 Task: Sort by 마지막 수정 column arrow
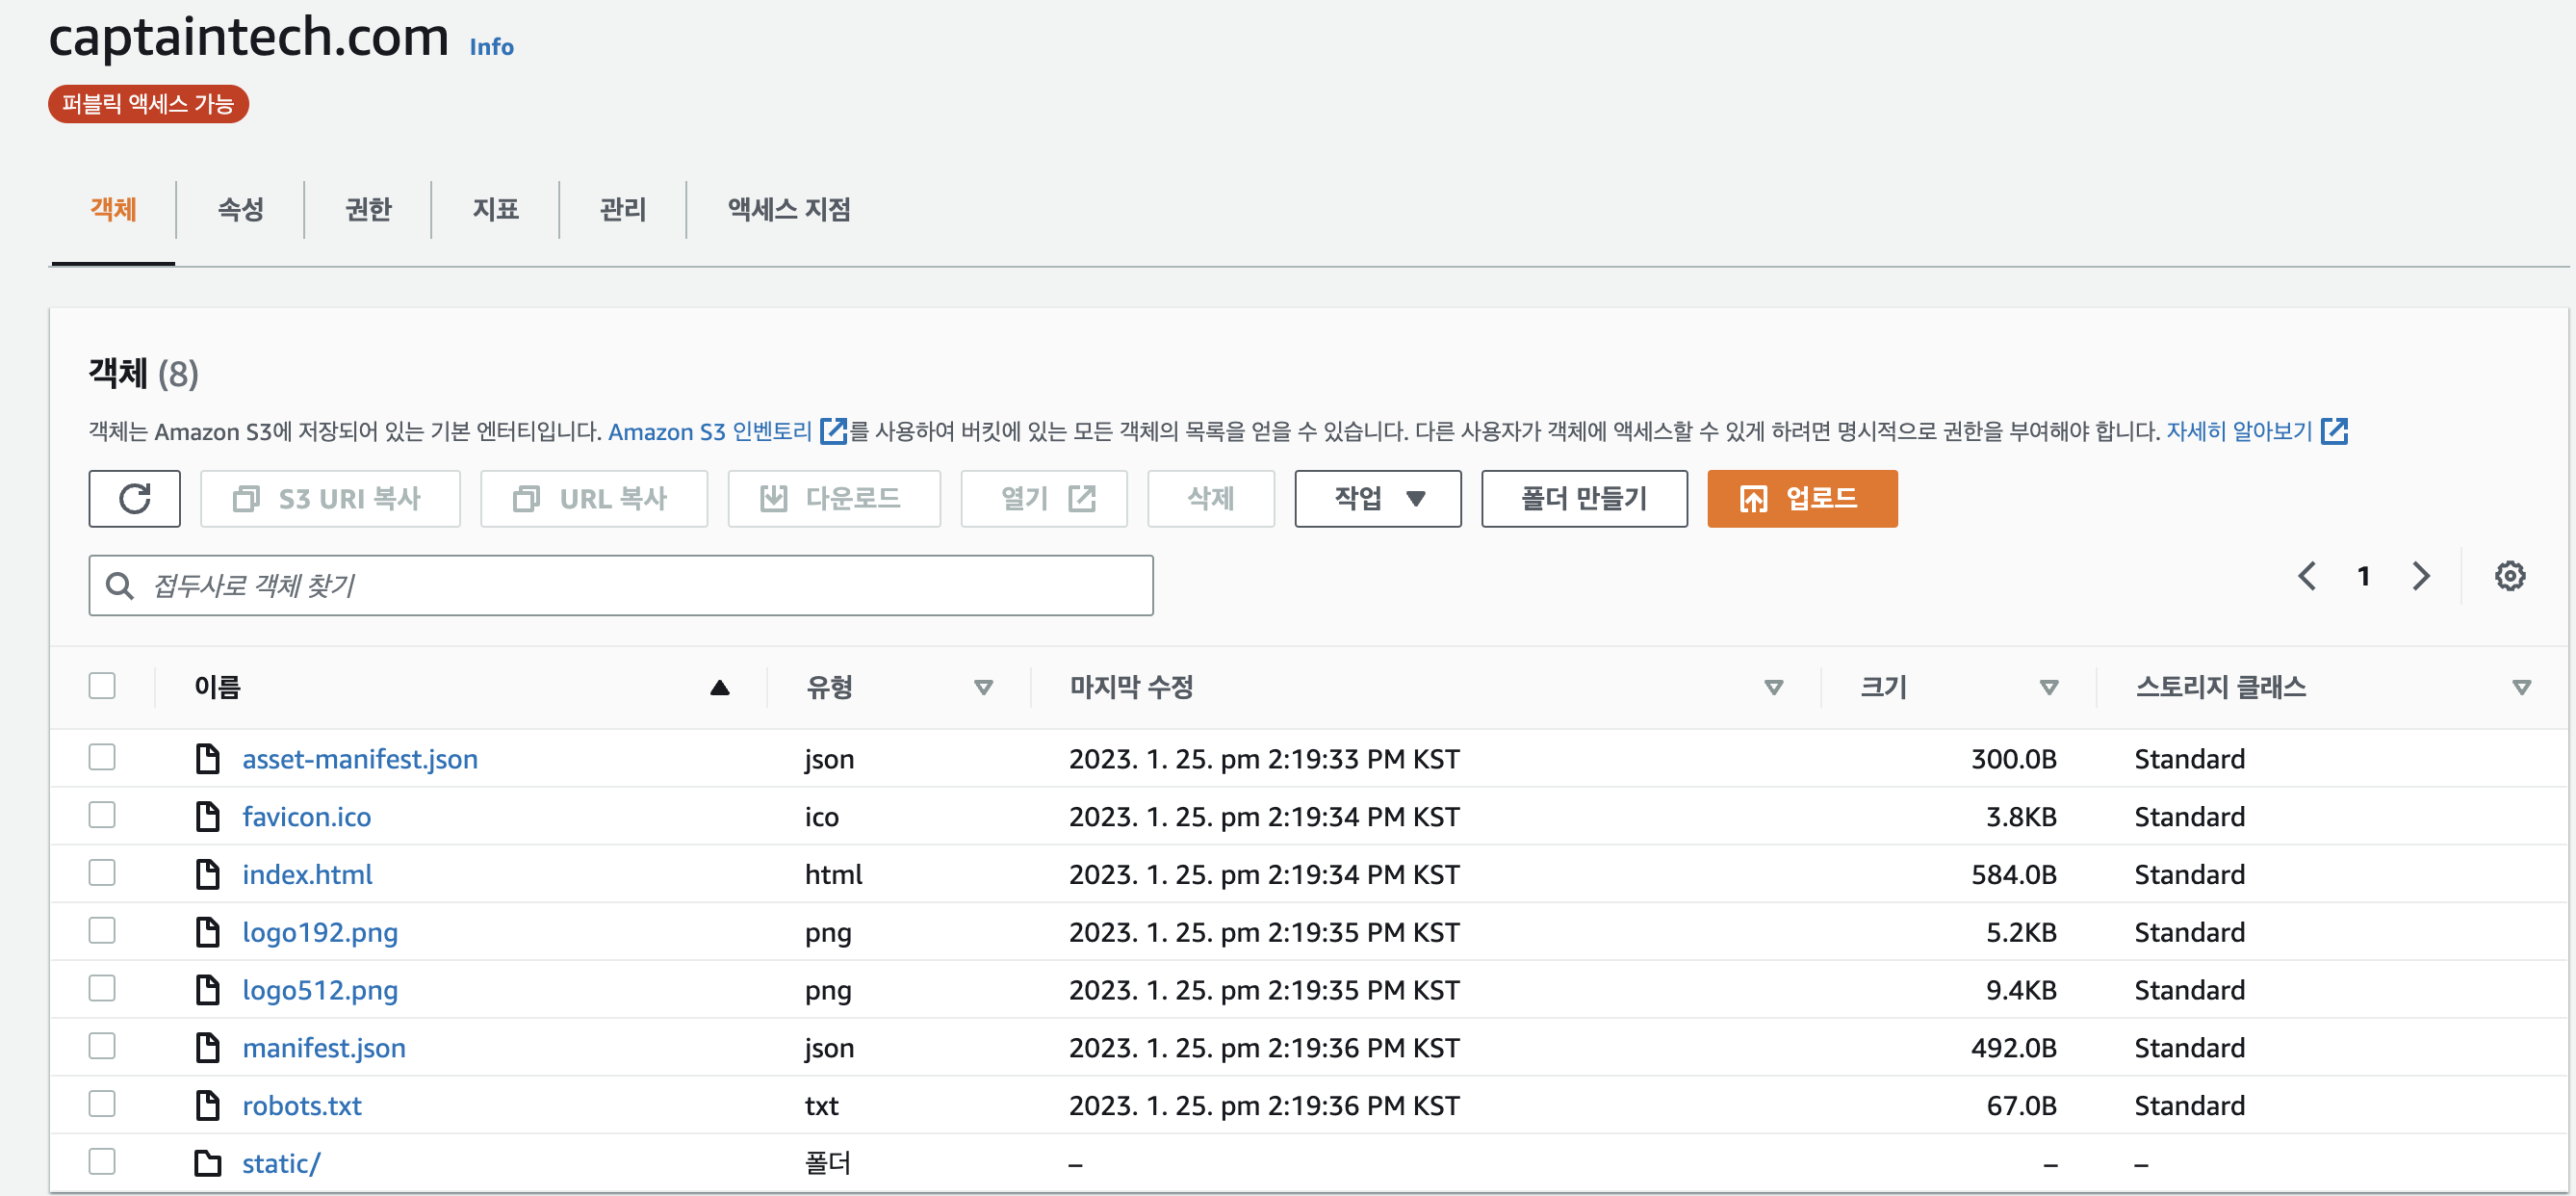click(x=1773, y=687)
